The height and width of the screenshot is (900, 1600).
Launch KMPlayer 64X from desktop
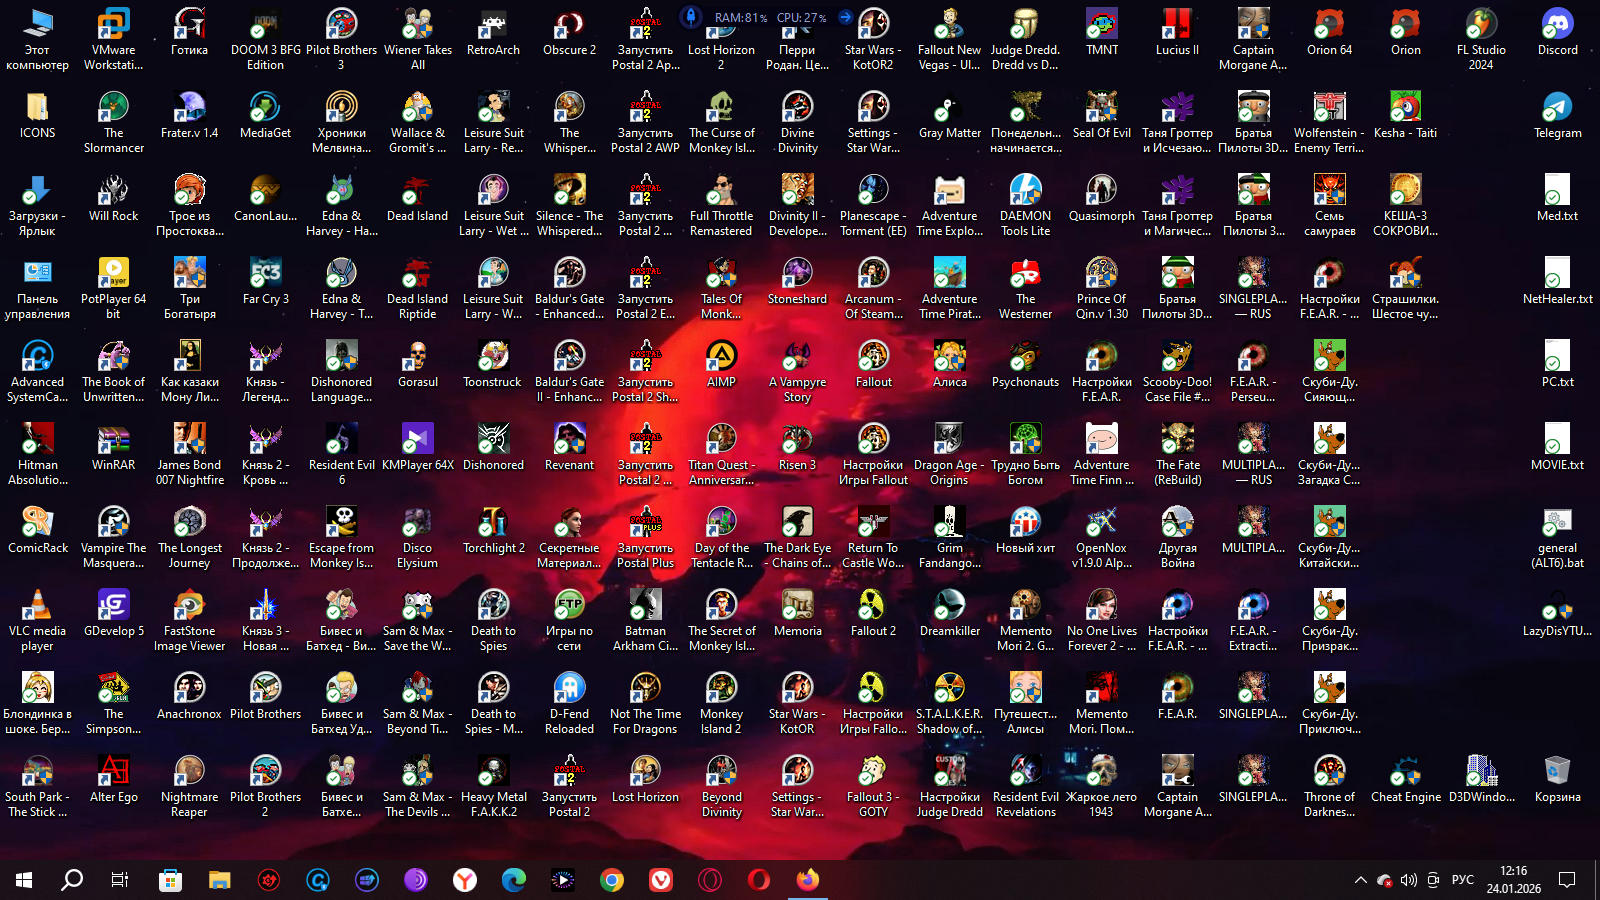417,446
